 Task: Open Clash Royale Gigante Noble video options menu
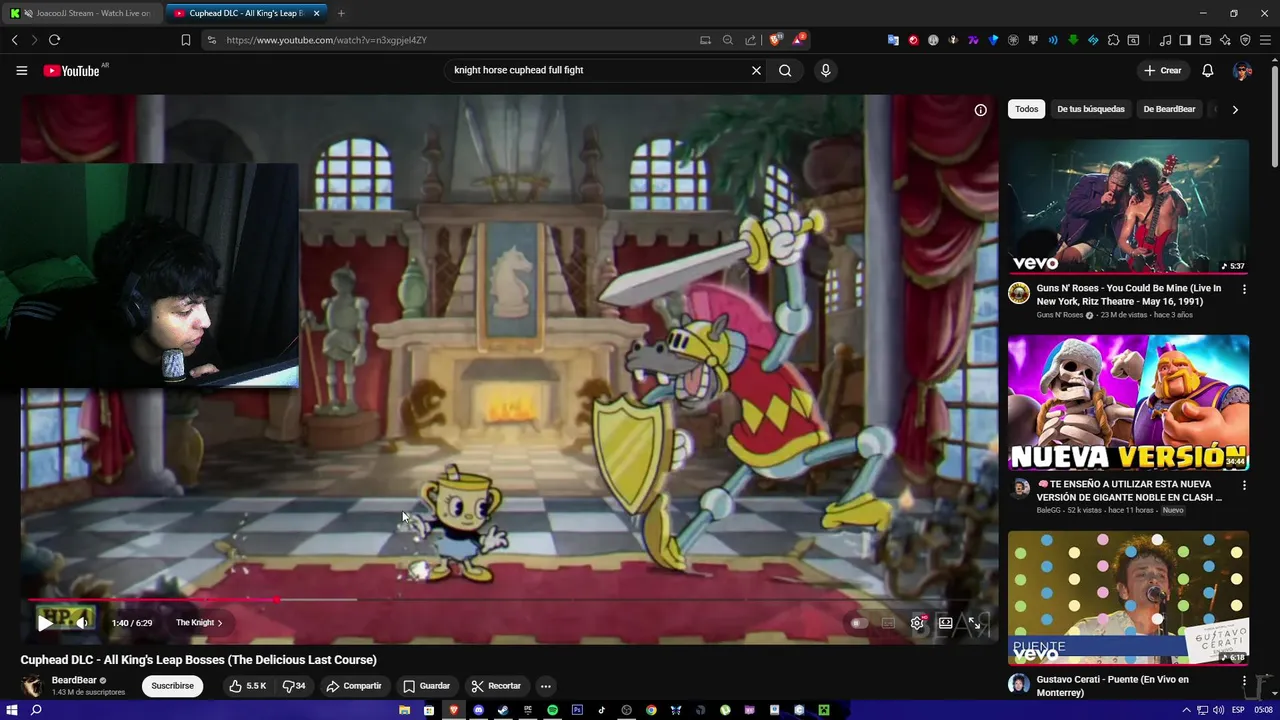coord(1244,485)
